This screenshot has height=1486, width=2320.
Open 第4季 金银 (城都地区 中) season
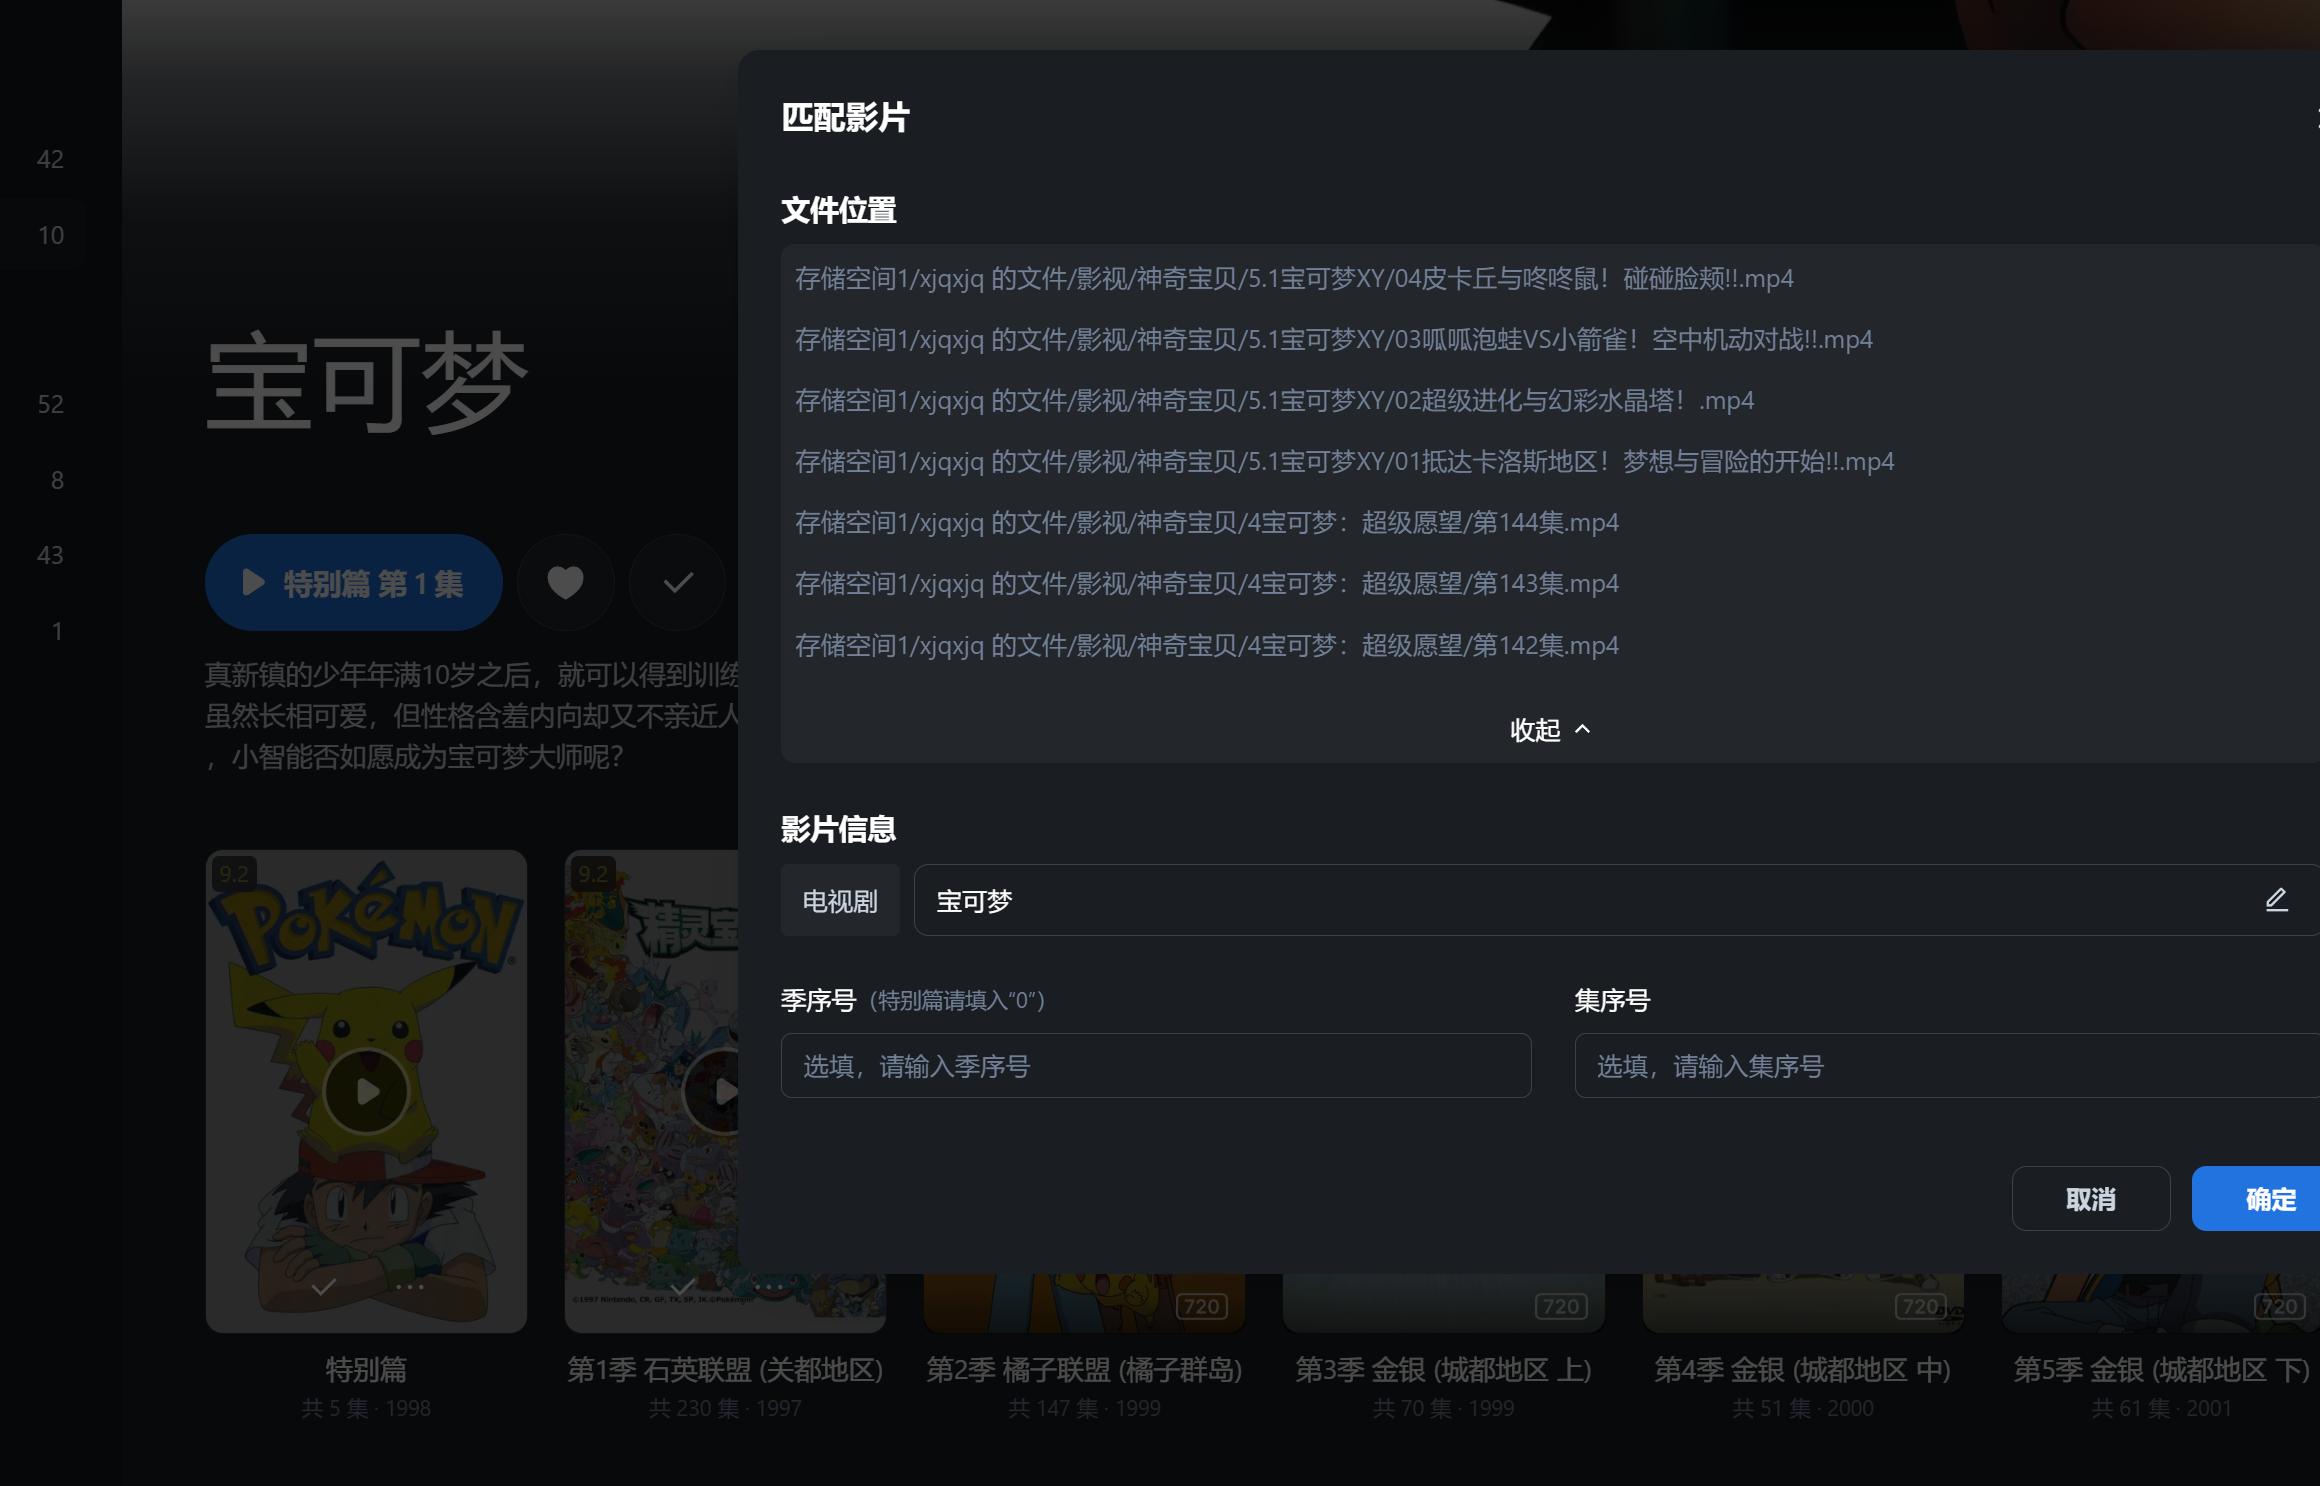click(x=1802, y=1369)
